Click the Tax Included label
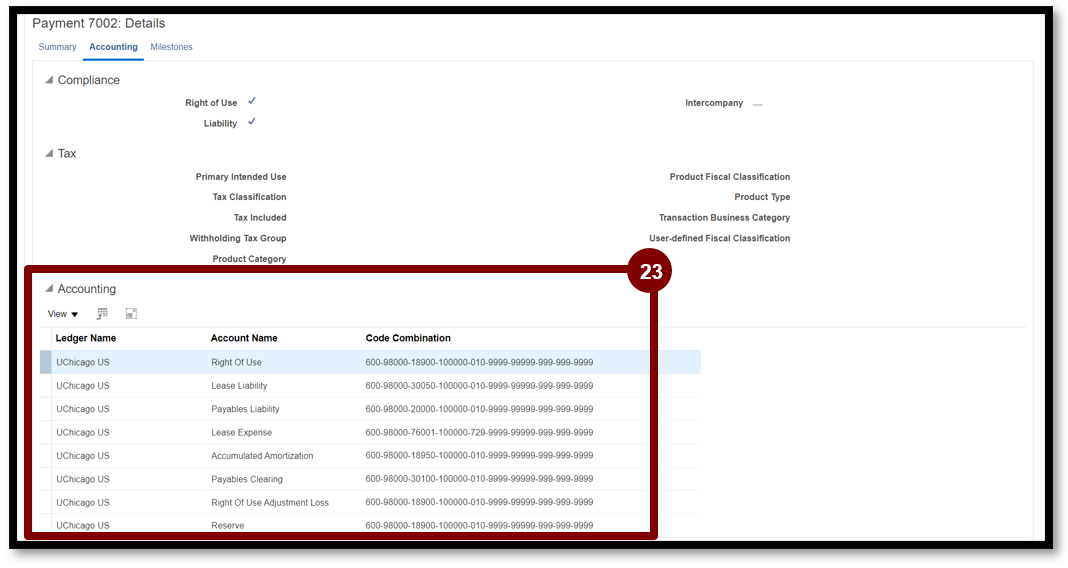 pos(260,217)
